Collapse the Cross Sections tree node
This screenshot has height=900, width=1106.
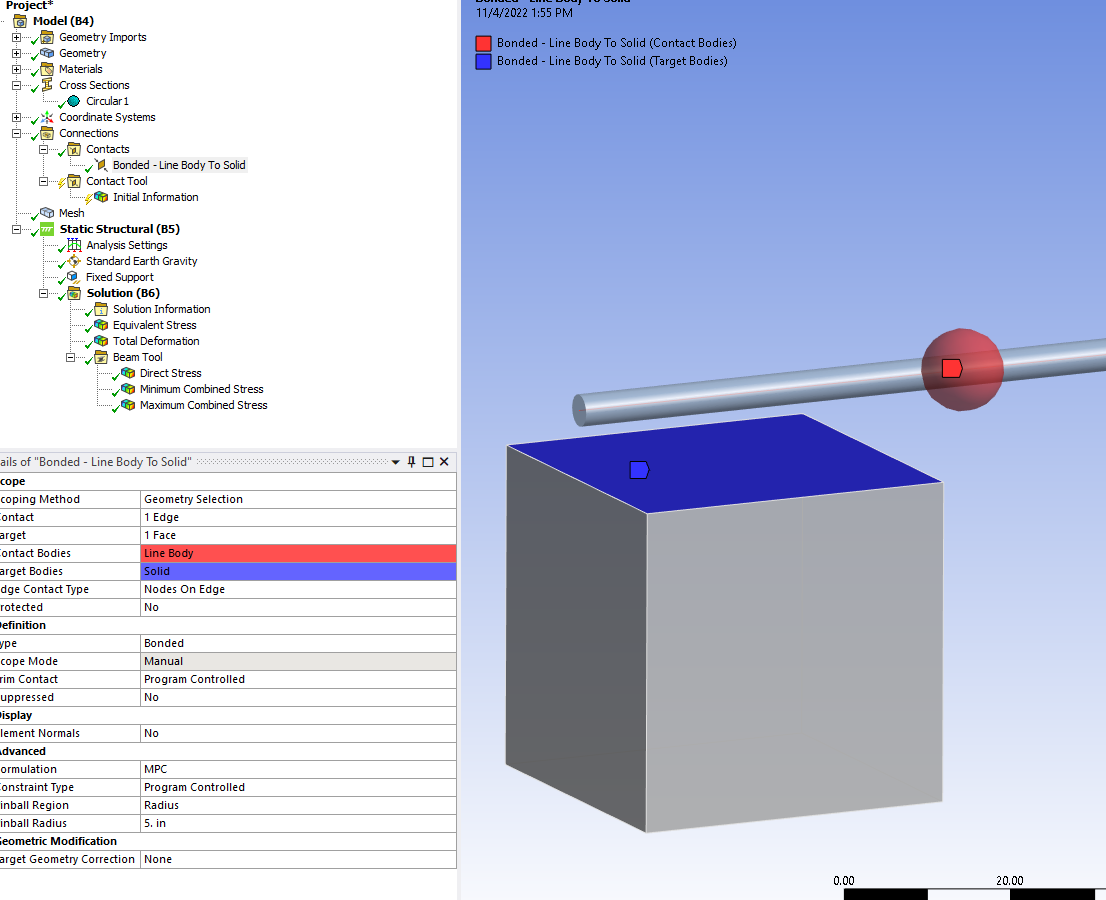(x=17, y=85)
